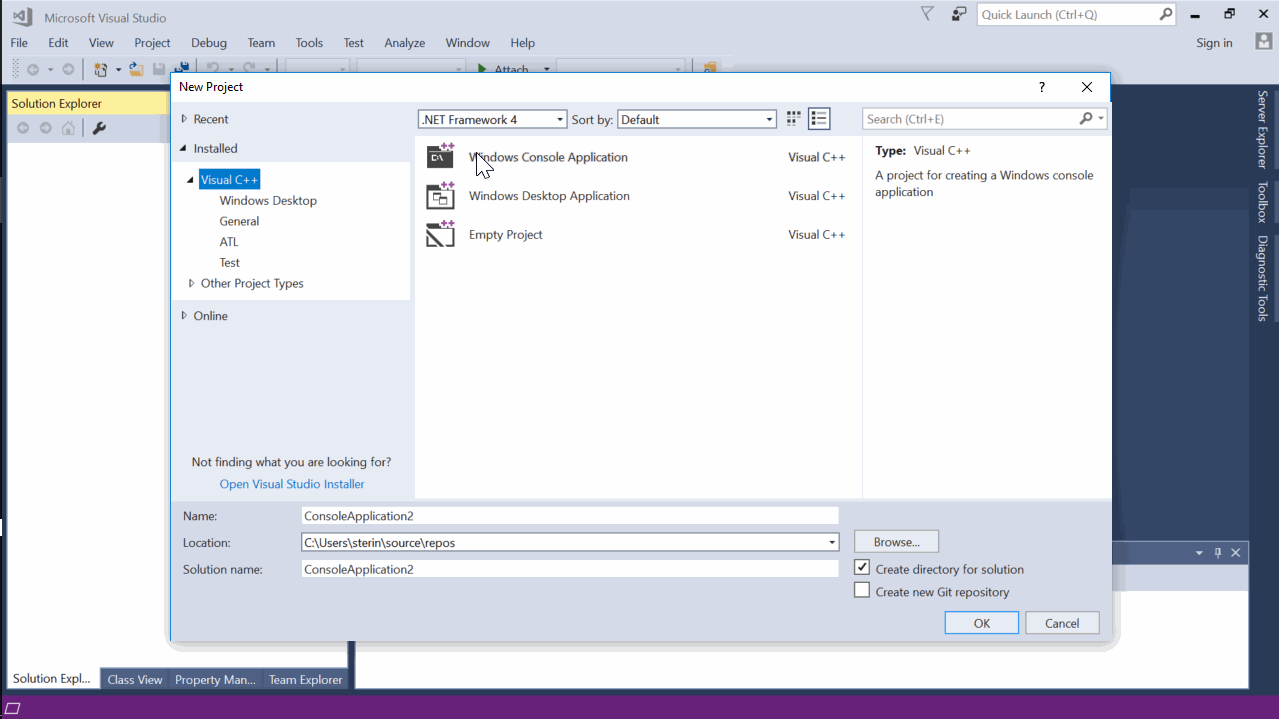Viewport: 1279px width, 719px height.
Task: Open the Diagnostic Tools side tab
Action: 1262,278
